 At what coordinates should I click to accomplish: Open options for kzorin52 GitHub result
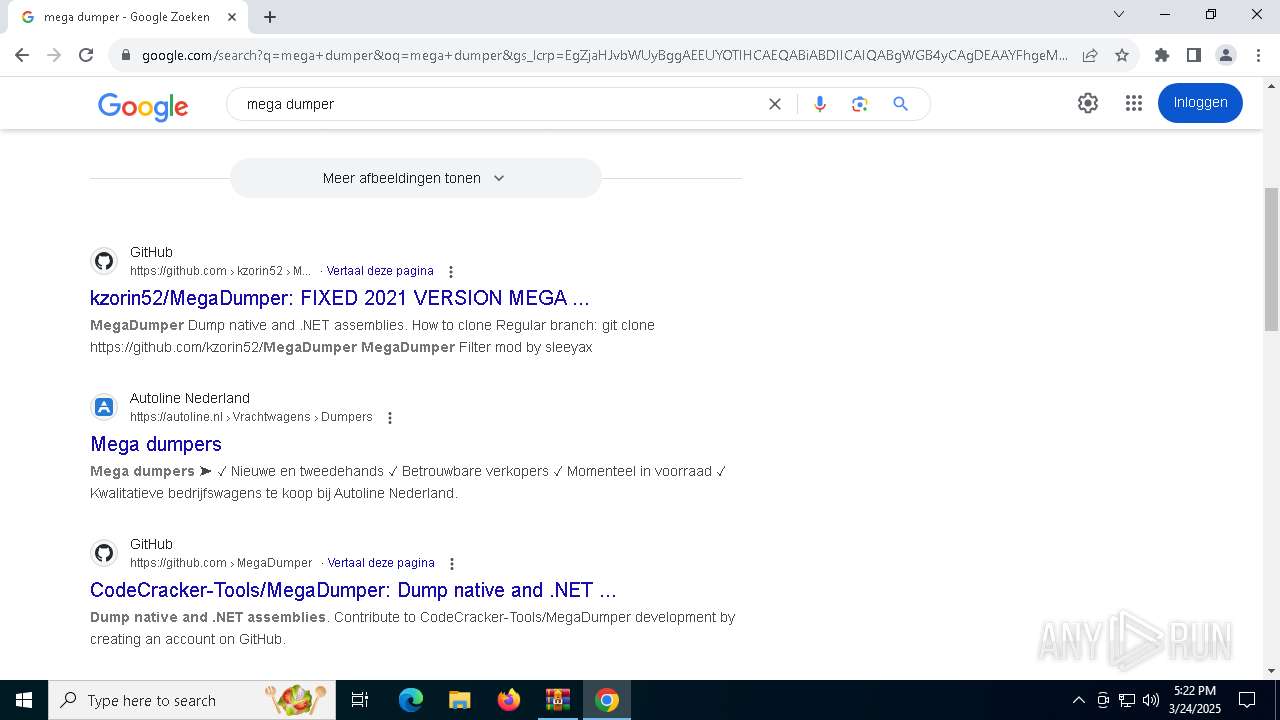451,272
